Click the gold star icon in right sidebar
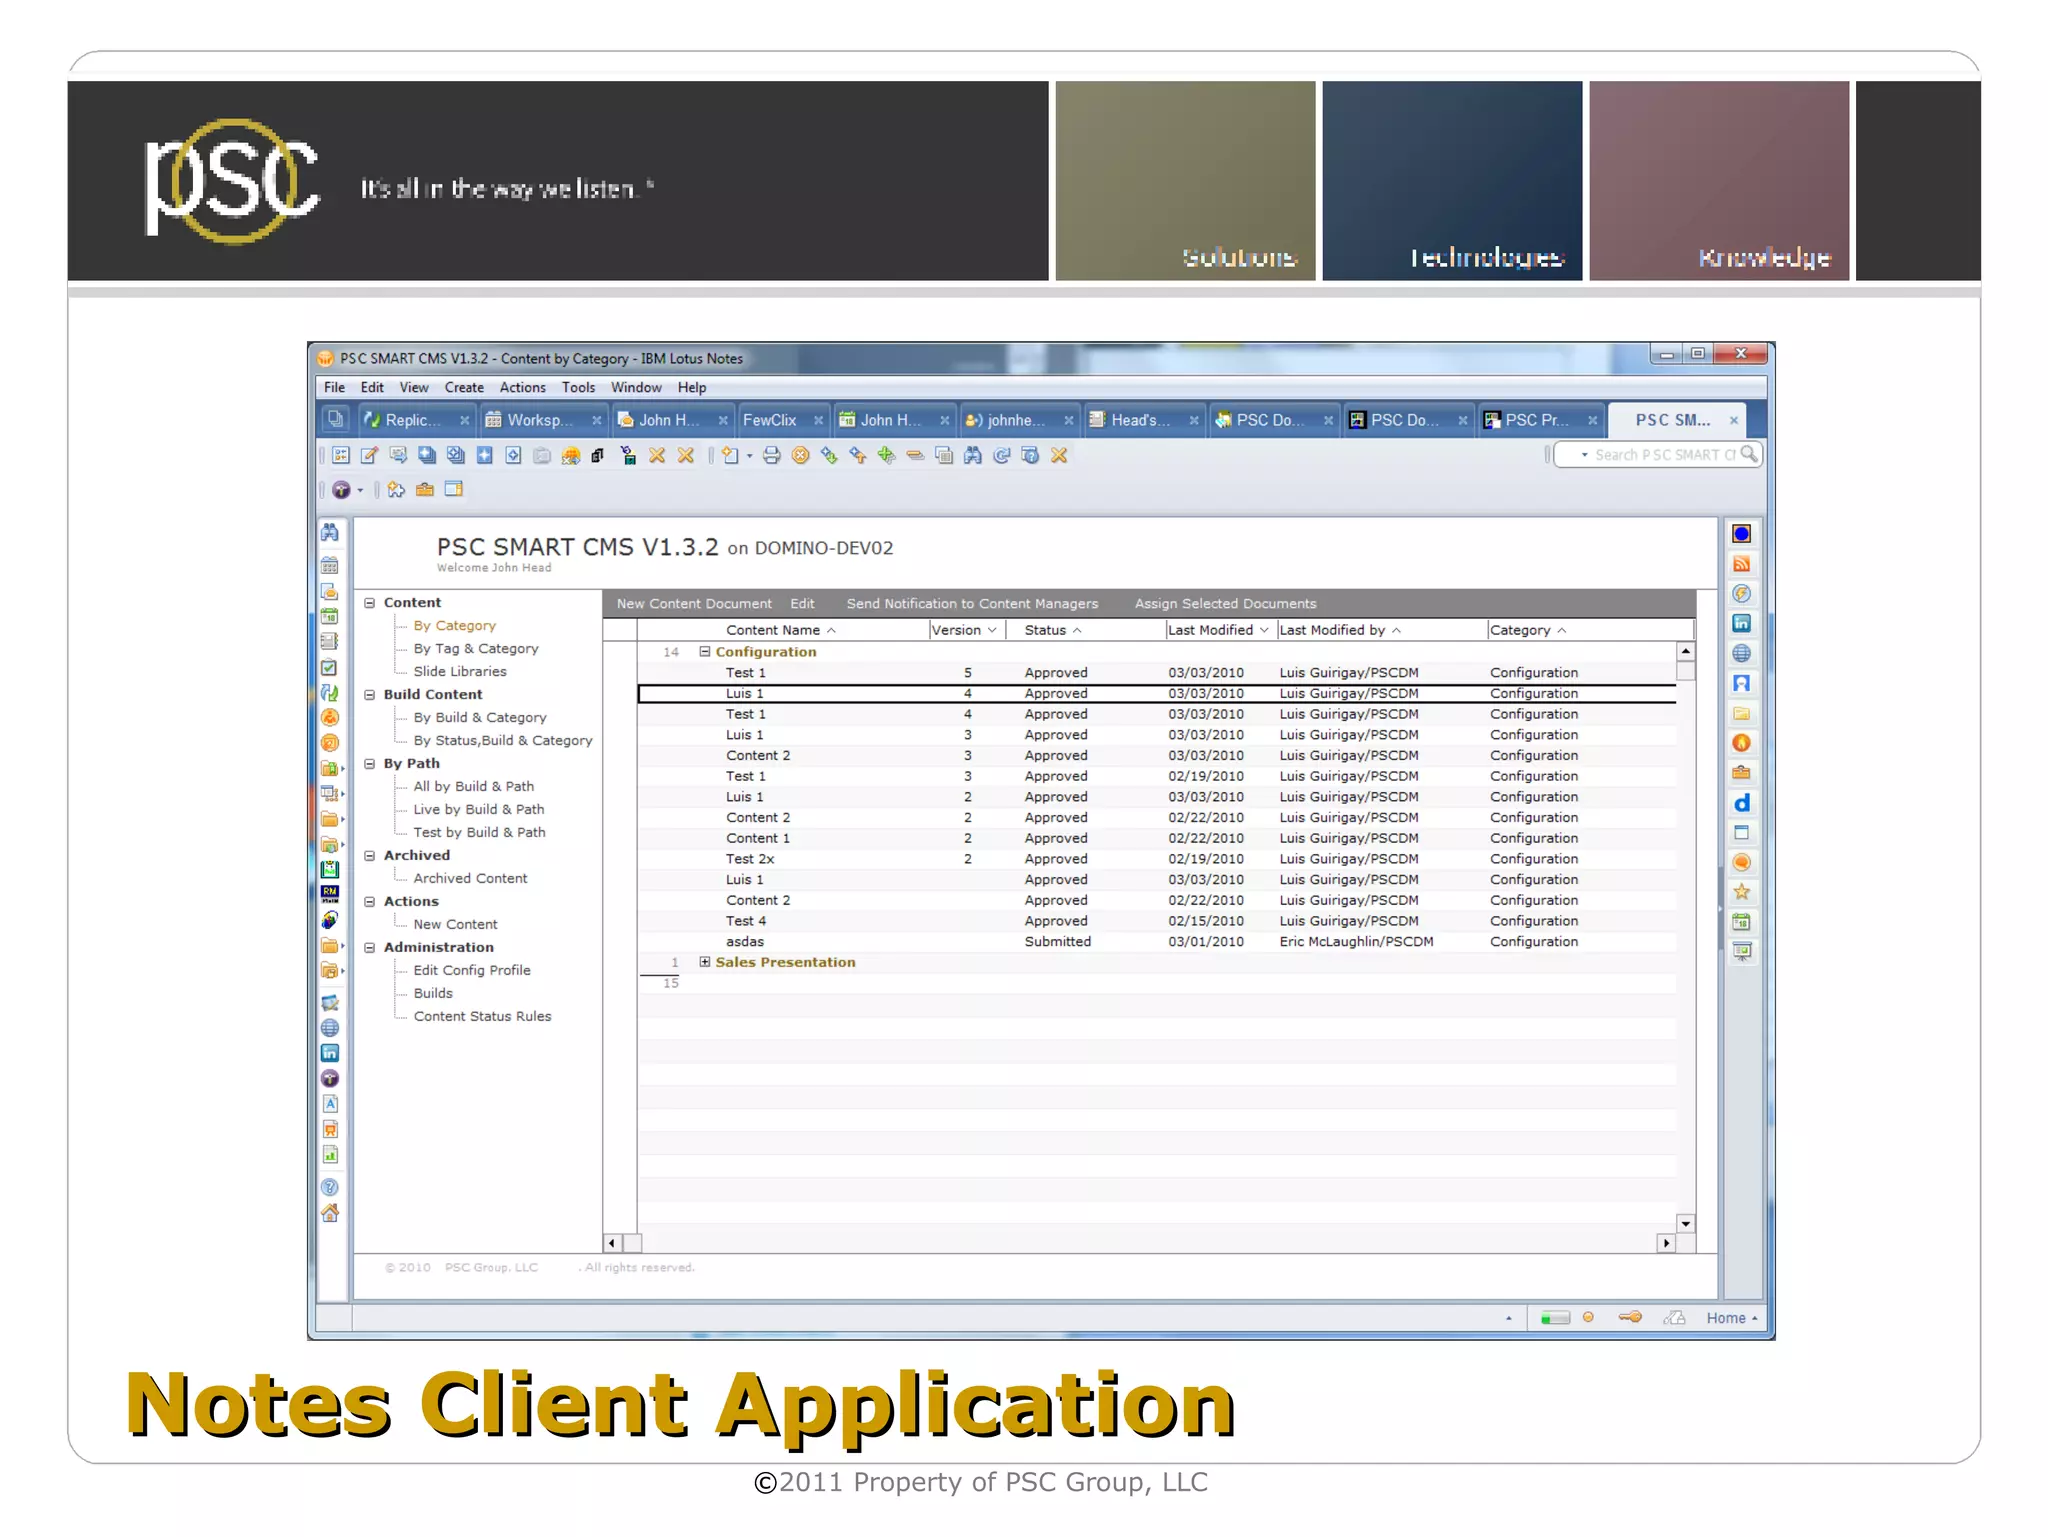Image resolution: width=2048 pixels, height=1537 pixels. 1741,892
